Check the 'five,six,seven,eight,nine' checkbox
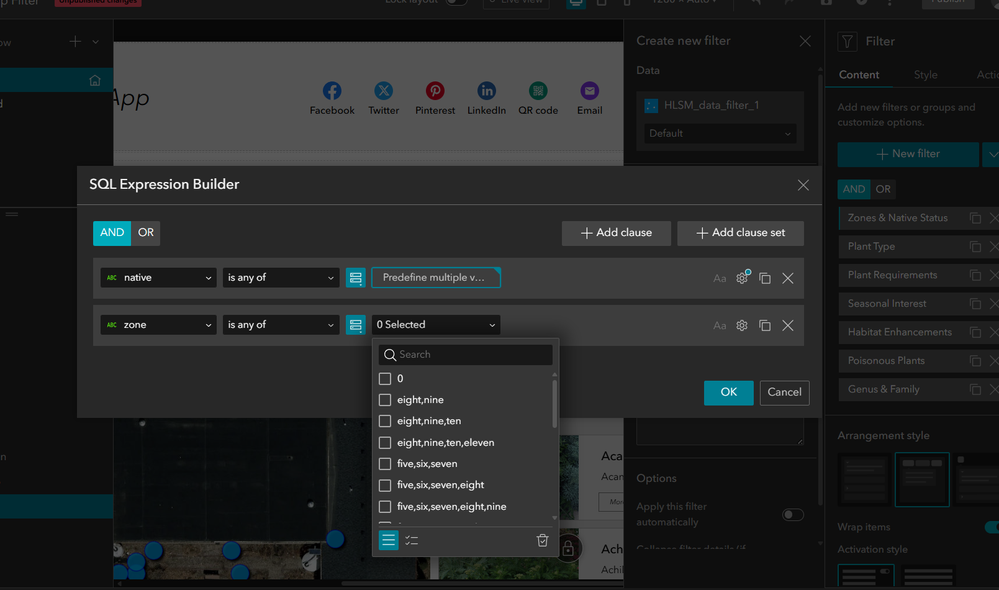This screenshot has height=590, width=999. pos(385,507)
